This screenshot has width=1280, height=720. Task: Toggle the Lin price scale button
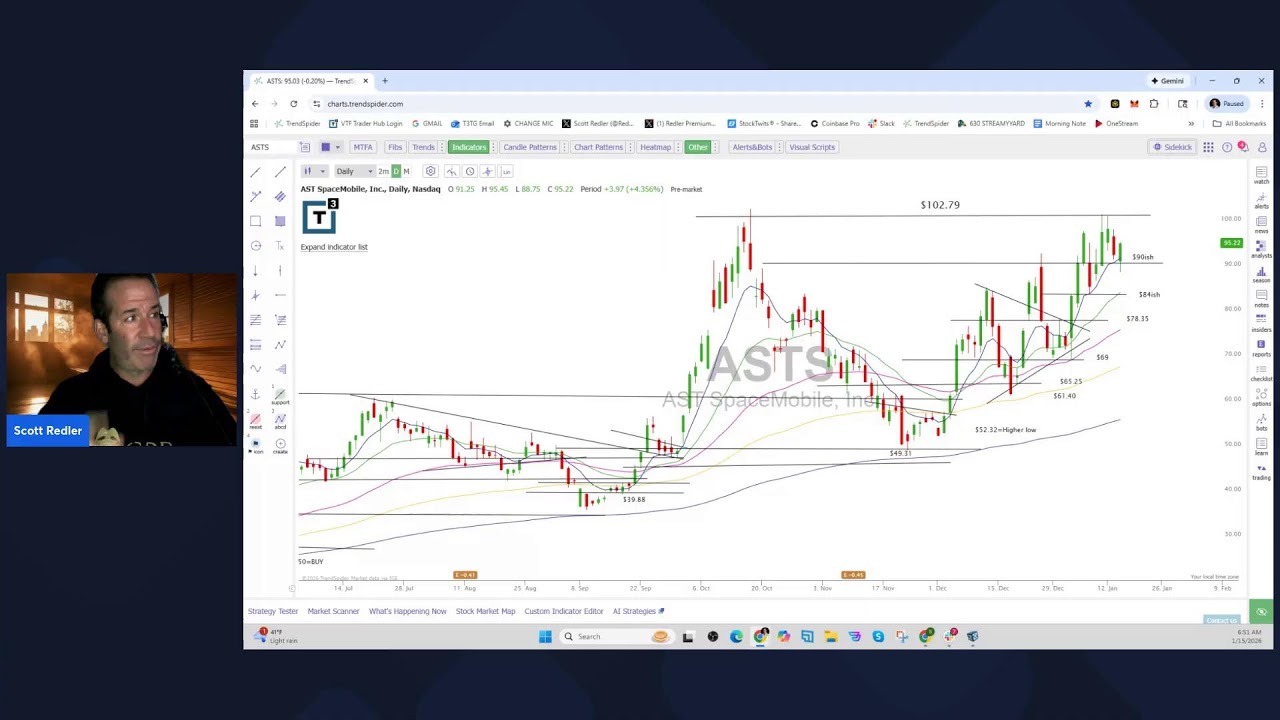click(x=506, y=171)
